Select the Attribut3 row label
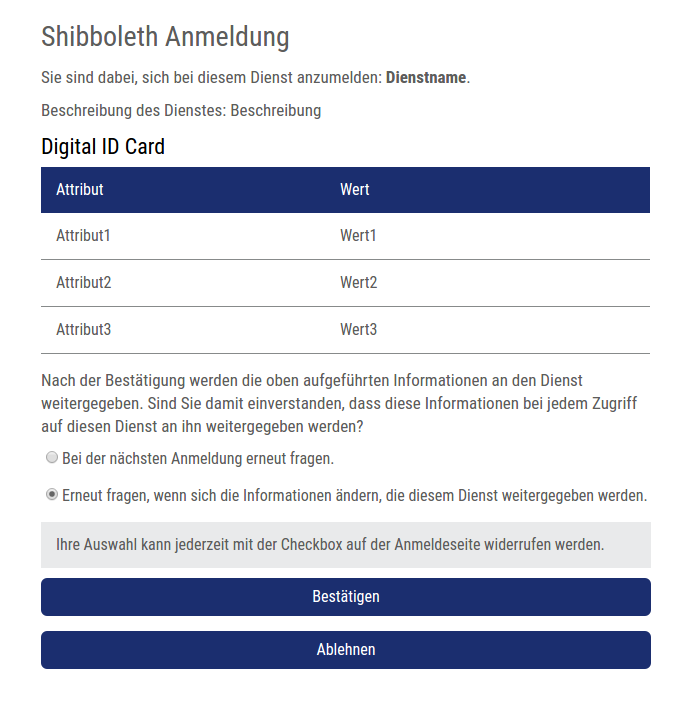The height and width of the screenshot is (705, 690). point(83,329)
